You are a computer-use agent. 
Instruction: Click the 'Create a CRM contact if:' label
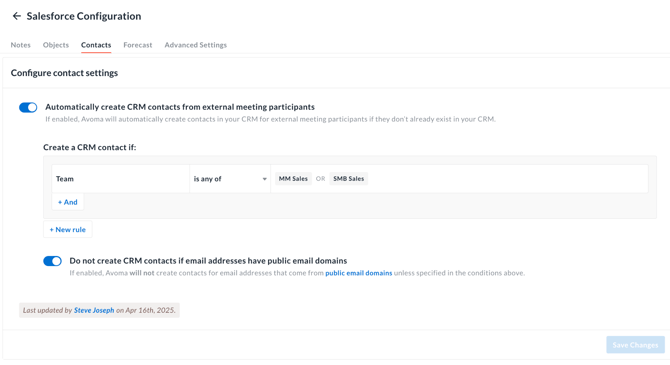[x=90, y=147]
